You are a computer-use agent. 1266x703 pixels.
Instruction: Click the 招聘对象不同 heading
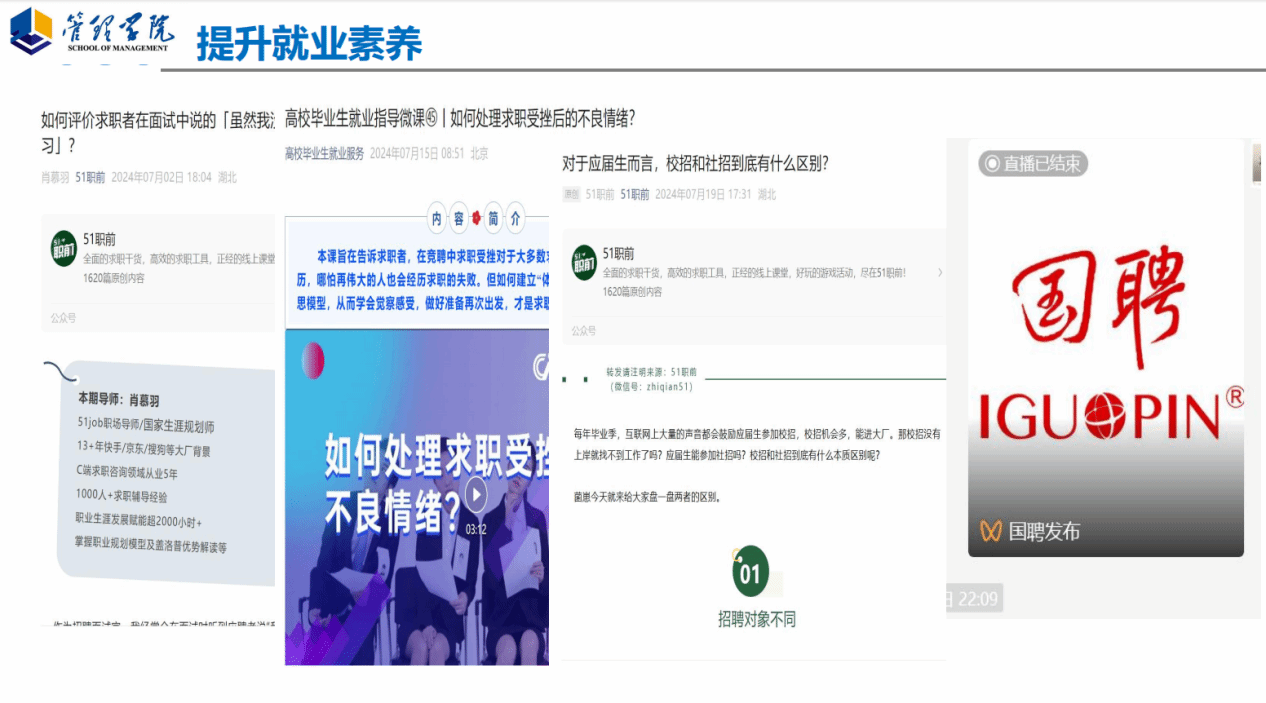[756, 620]
